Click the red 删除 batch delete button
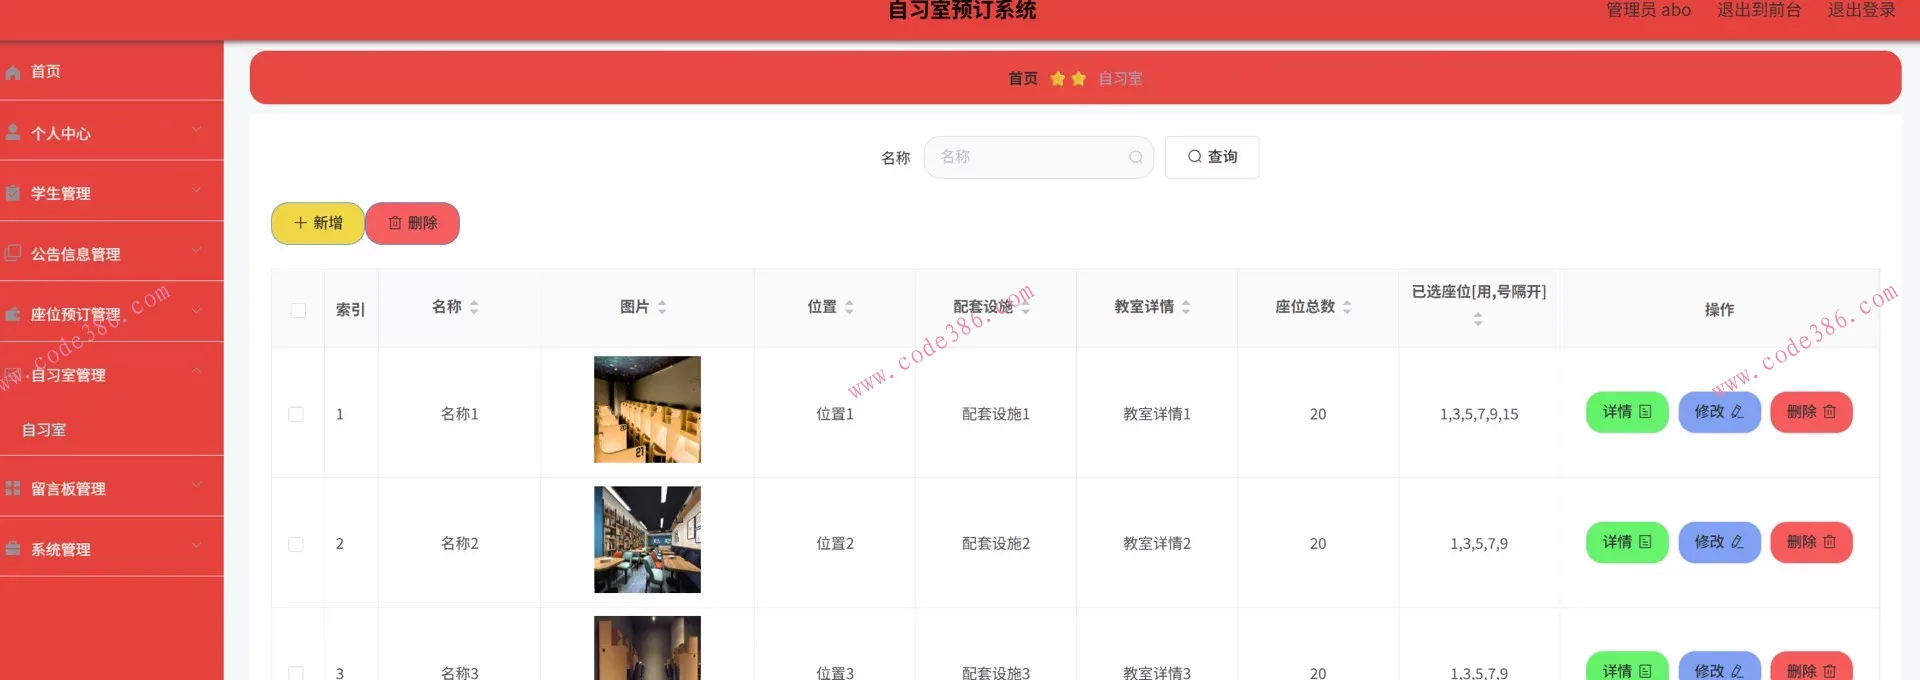Viewport: 1920px width, 680px height. click(413, 223)
